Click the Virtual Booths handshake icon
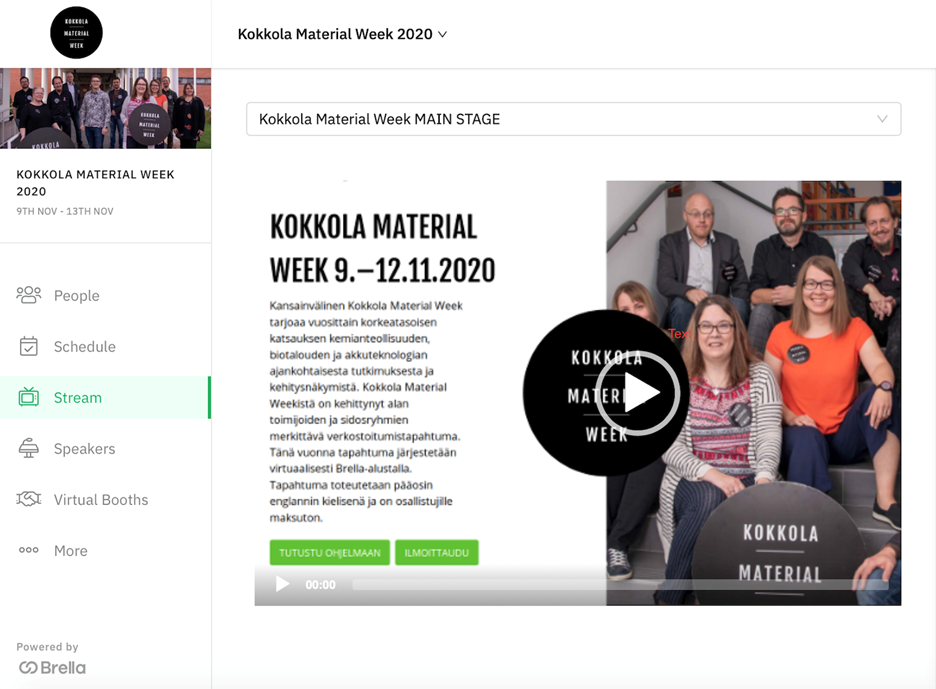 (x=29, y=499)
